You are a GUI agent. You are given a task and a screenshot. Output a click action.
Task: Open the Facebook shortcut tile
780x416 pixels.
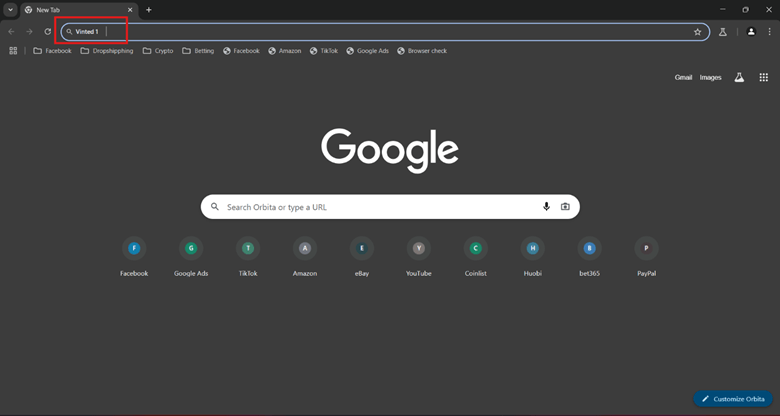(x=134, y=256)
